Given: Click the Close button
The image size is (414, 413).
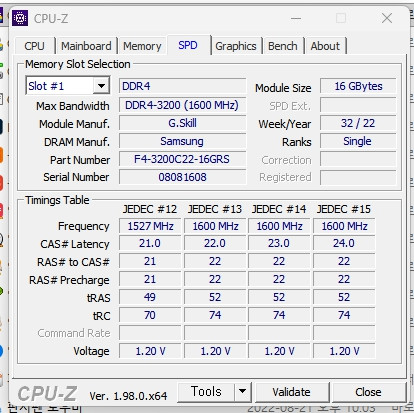Looking at the screenshot, I should point(369,392).
